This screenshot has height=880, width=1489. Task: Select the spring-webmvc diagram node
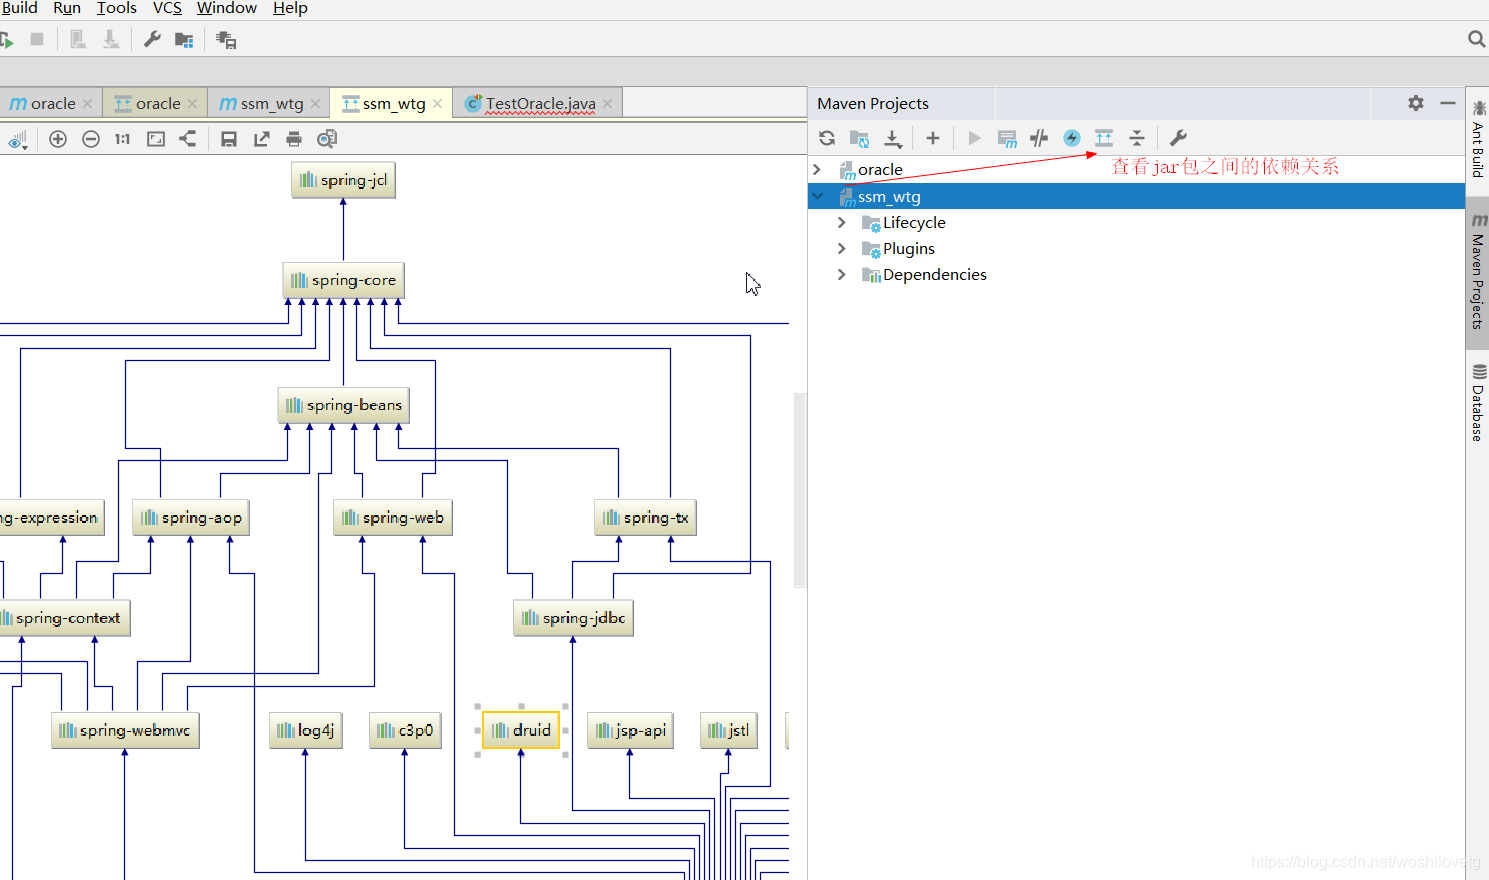click(125, 730)
